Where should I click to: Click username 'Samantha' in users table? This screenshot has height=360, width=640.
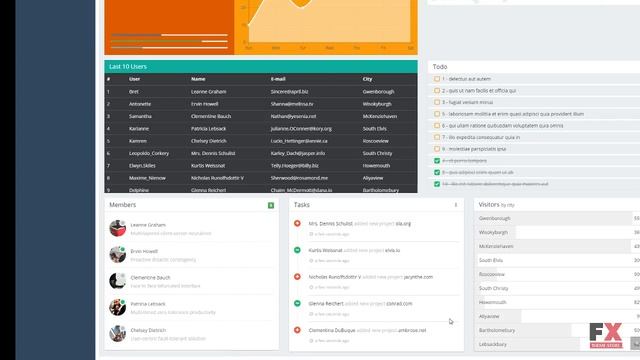[x=140, y=116]
